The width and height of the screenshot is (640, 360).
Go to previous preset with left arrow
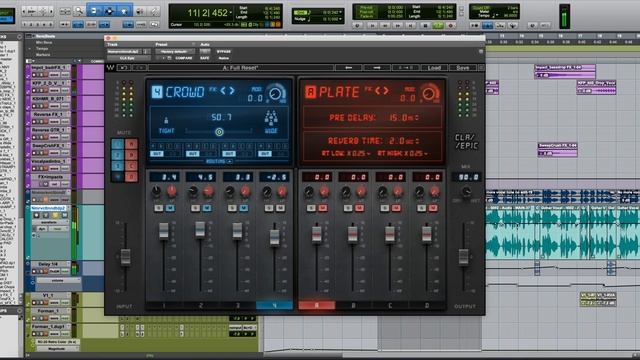pos(348,68)
